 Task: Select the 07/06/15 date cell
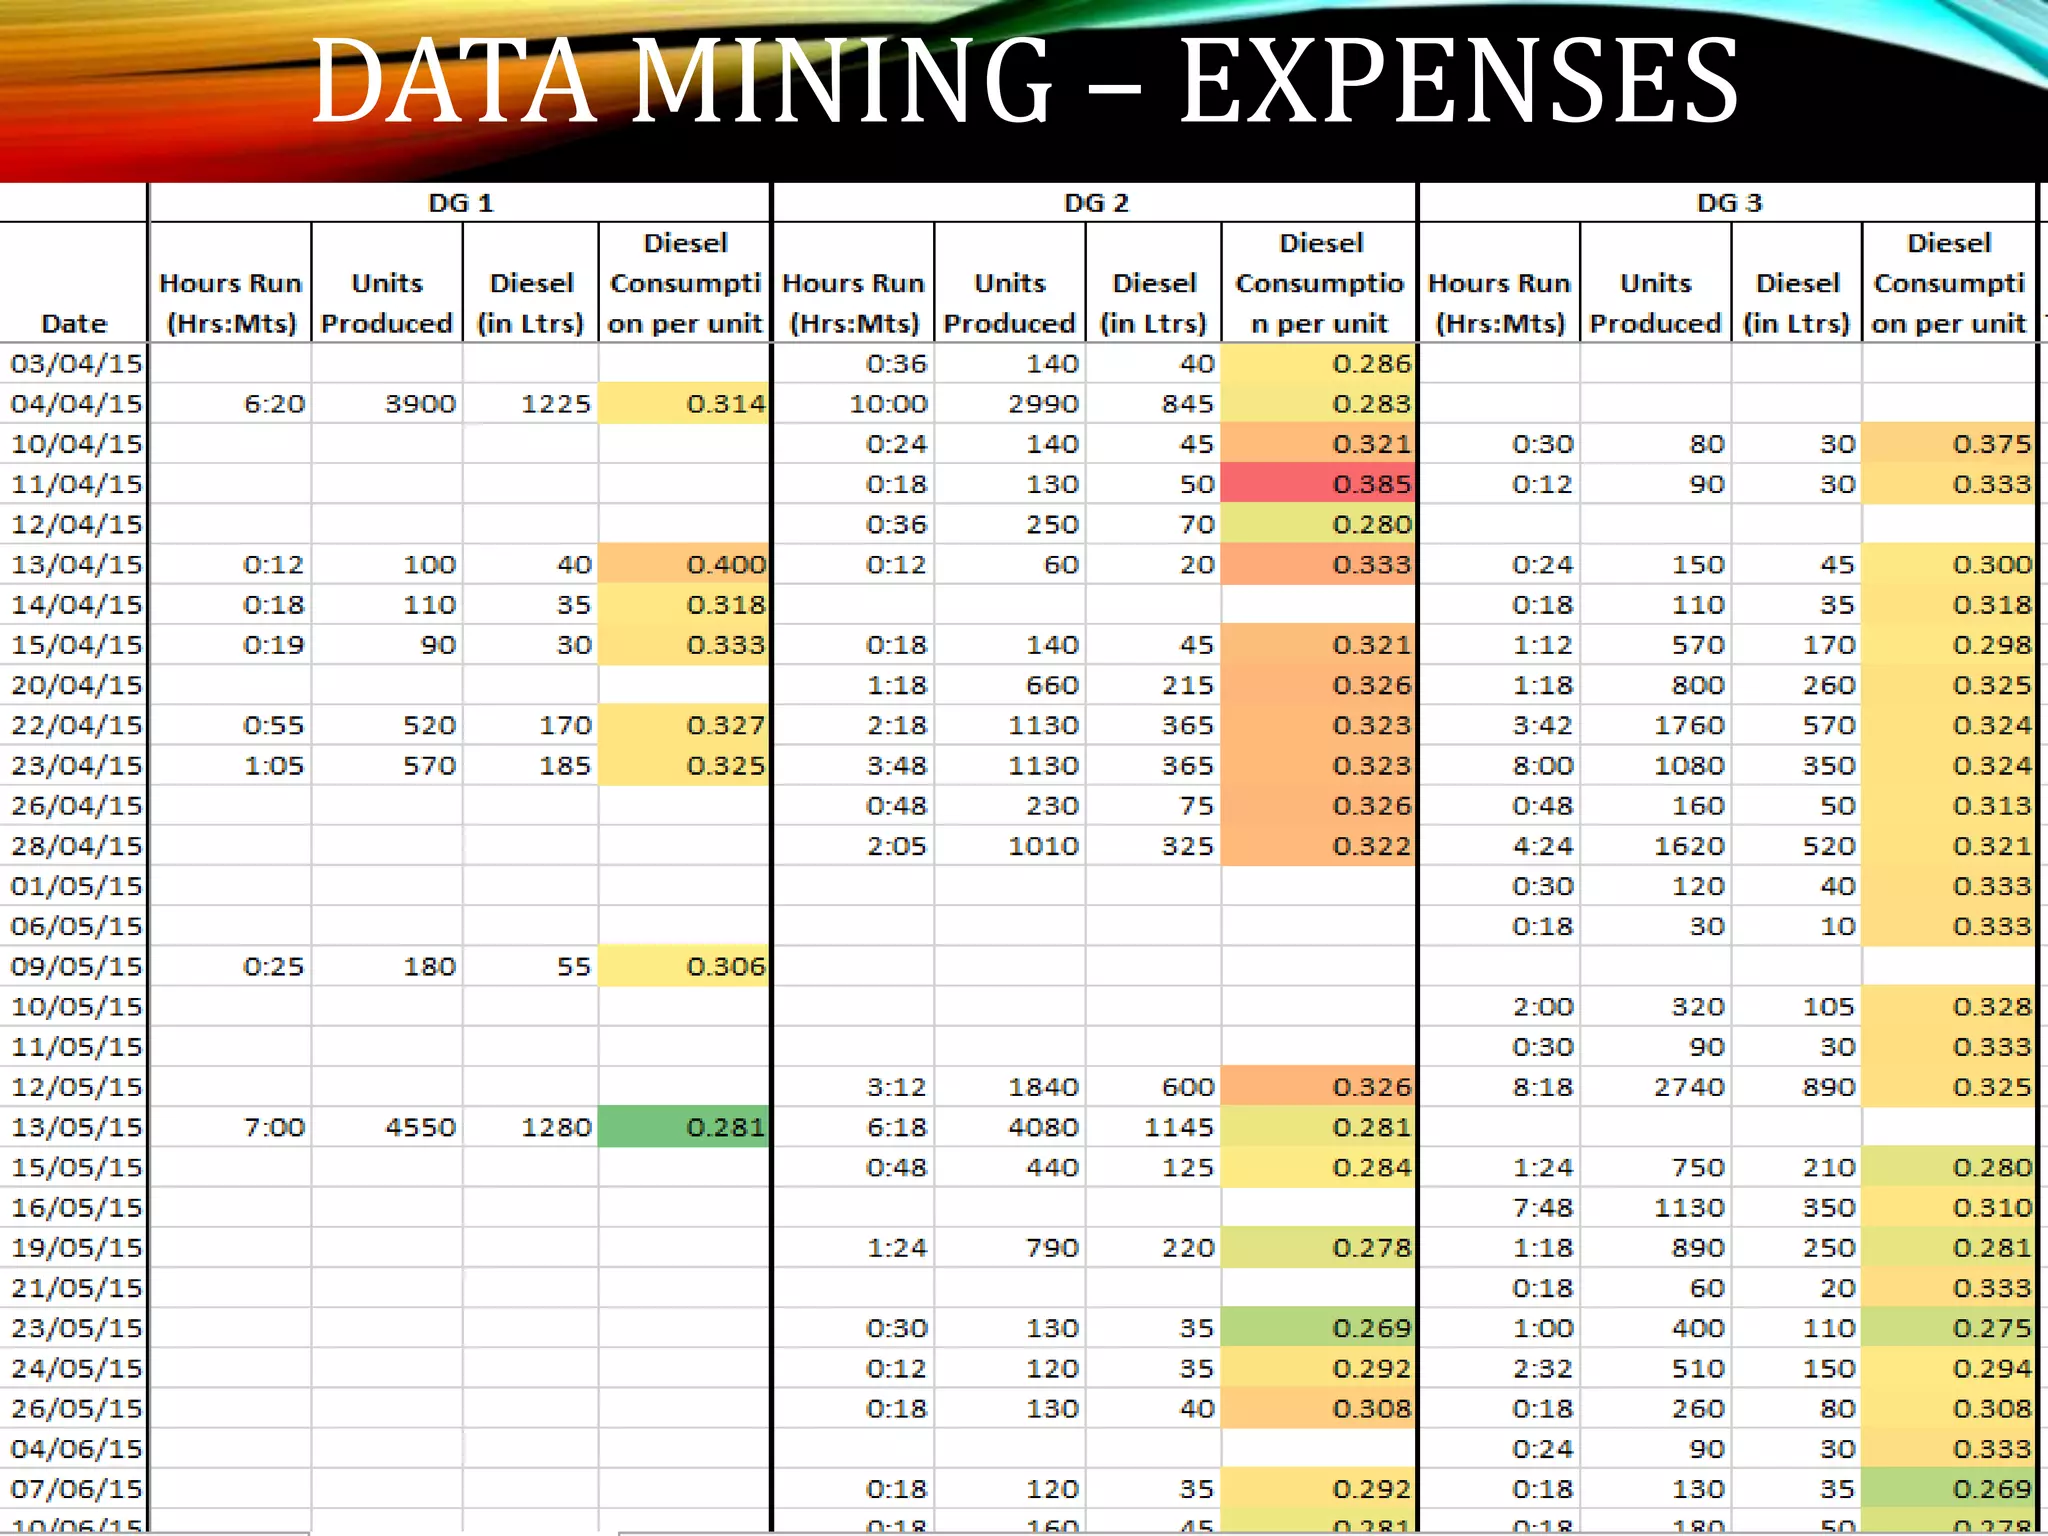pos(76,1489)
